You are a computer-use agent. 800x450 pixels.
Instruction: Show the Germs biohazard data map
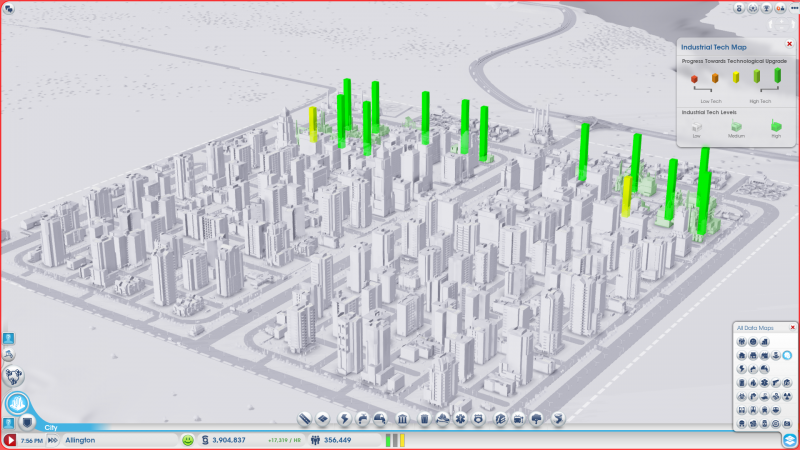[x=742, y=396]
